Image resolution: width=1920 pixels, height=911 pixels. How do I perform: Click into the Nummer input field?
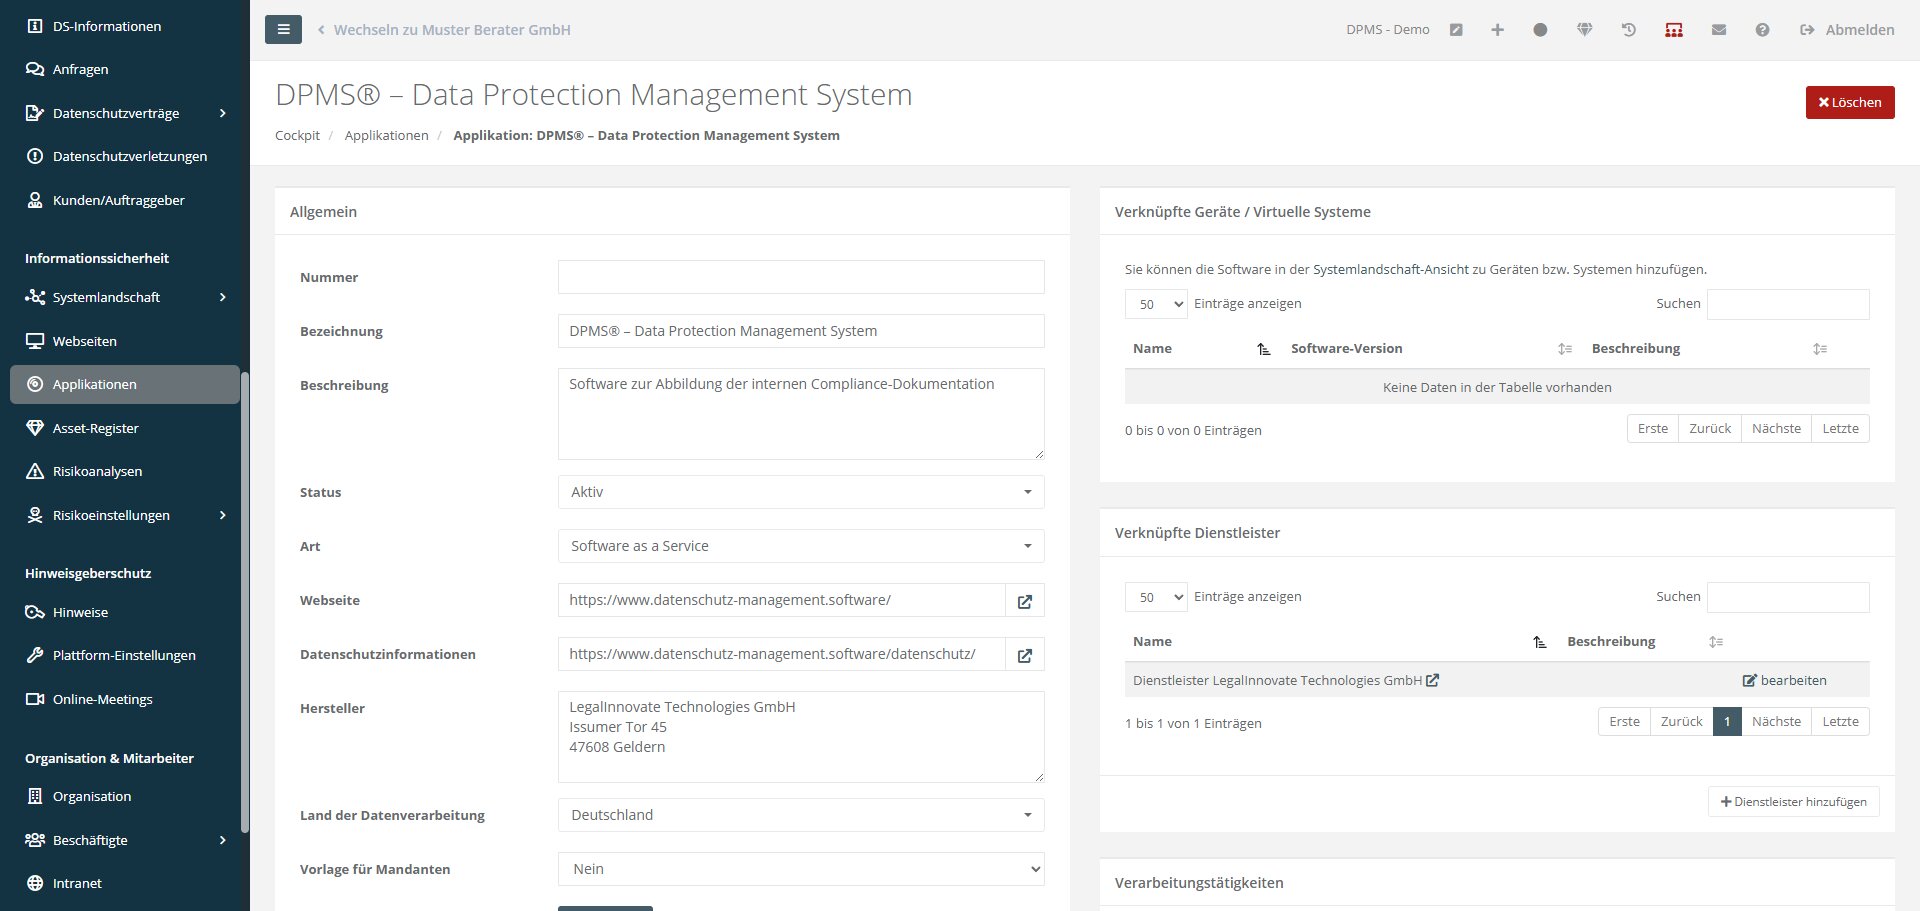click(800, 277)
